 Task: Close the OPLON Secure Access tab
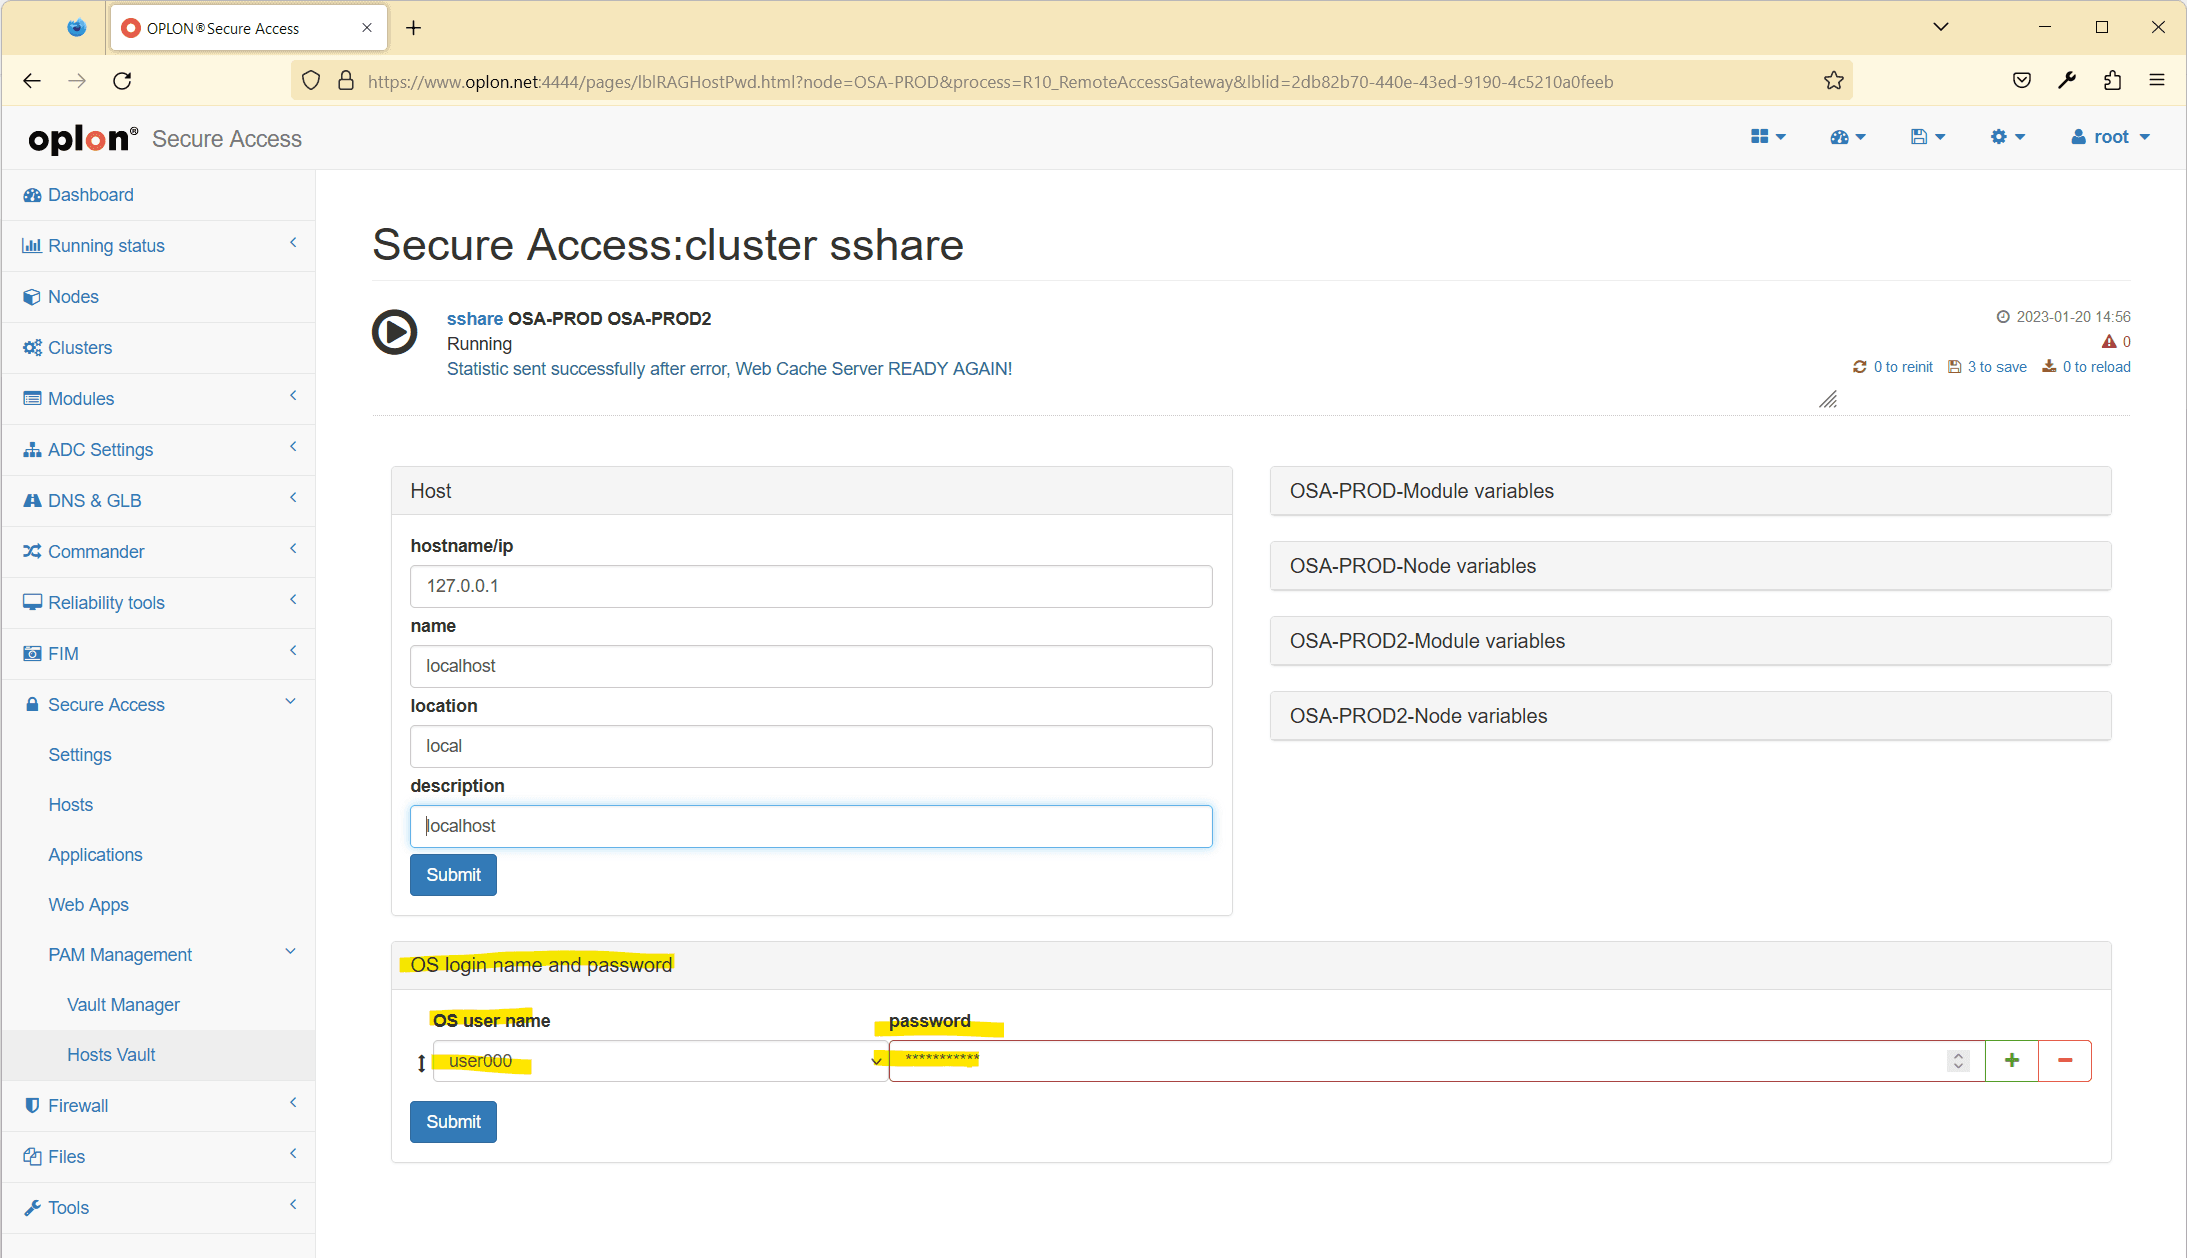[367, 28]
